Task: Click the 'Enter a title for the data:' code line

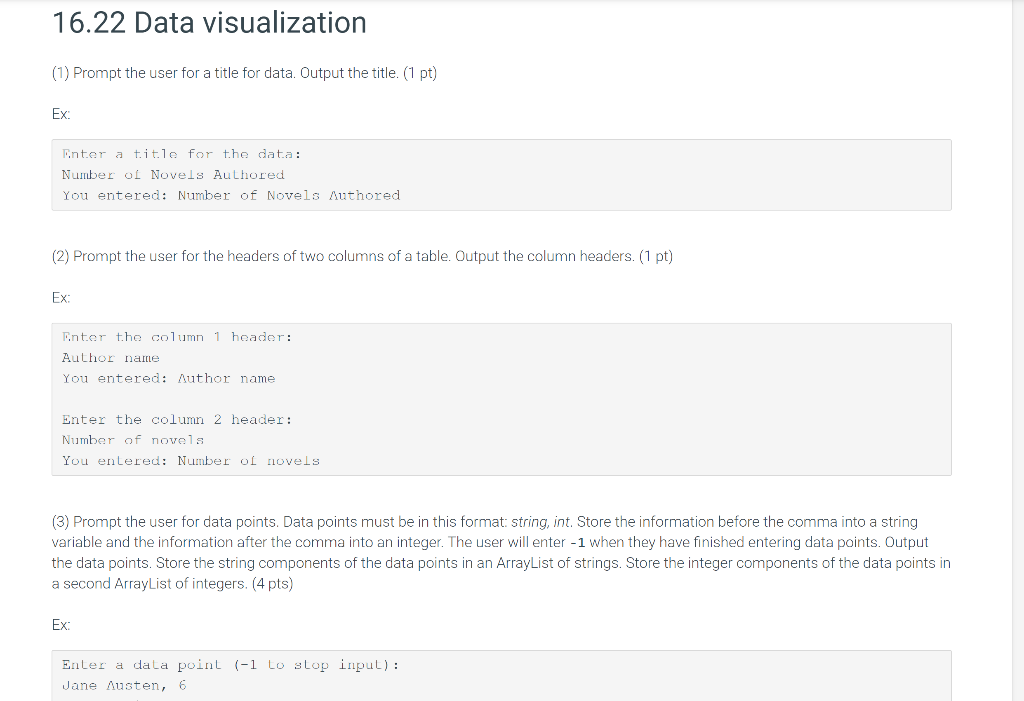Action: [x=182, y=154]
